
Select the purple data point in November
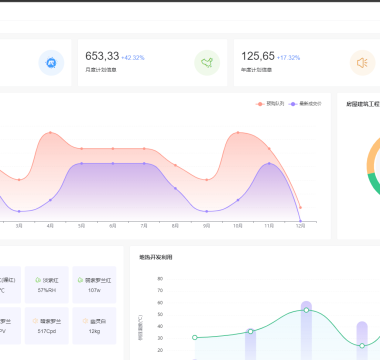[269, 163]
